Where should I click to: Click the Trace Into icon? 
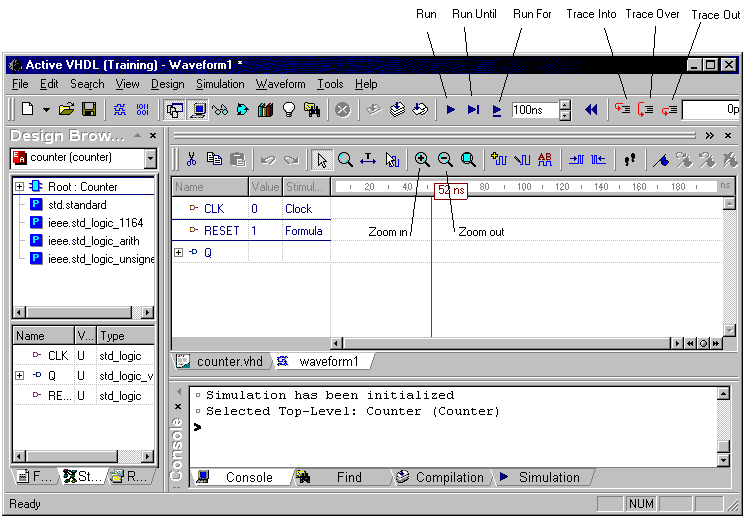click(621, 110)
